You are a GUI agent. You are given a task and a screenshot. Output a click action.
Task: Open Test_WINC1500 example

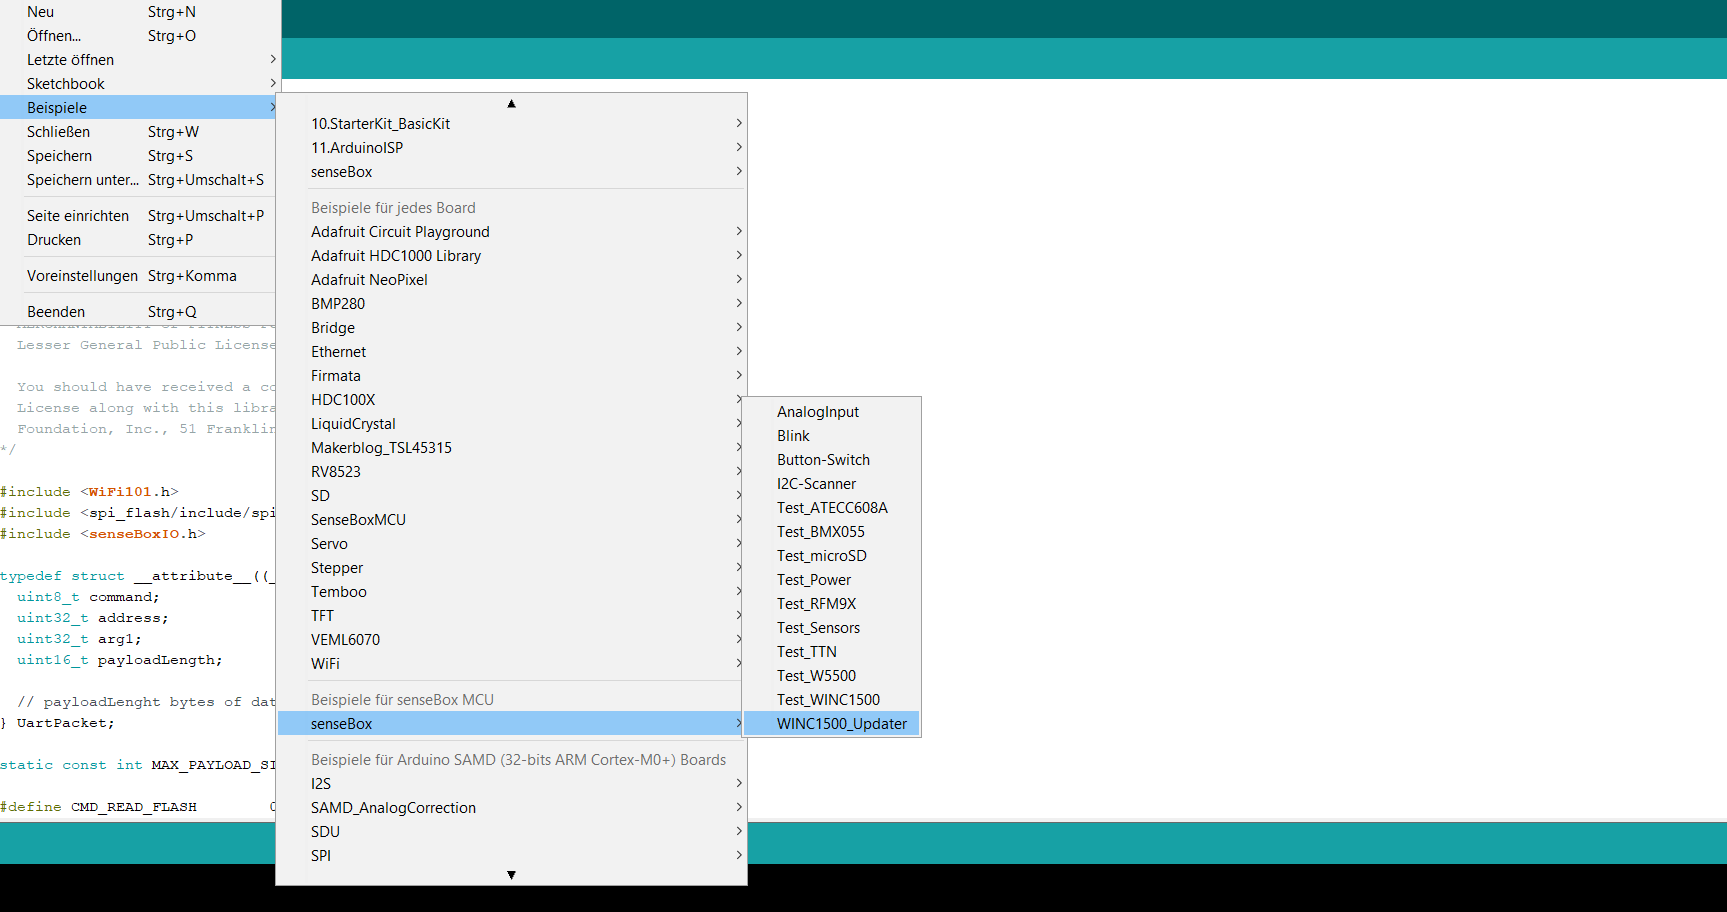831,700
